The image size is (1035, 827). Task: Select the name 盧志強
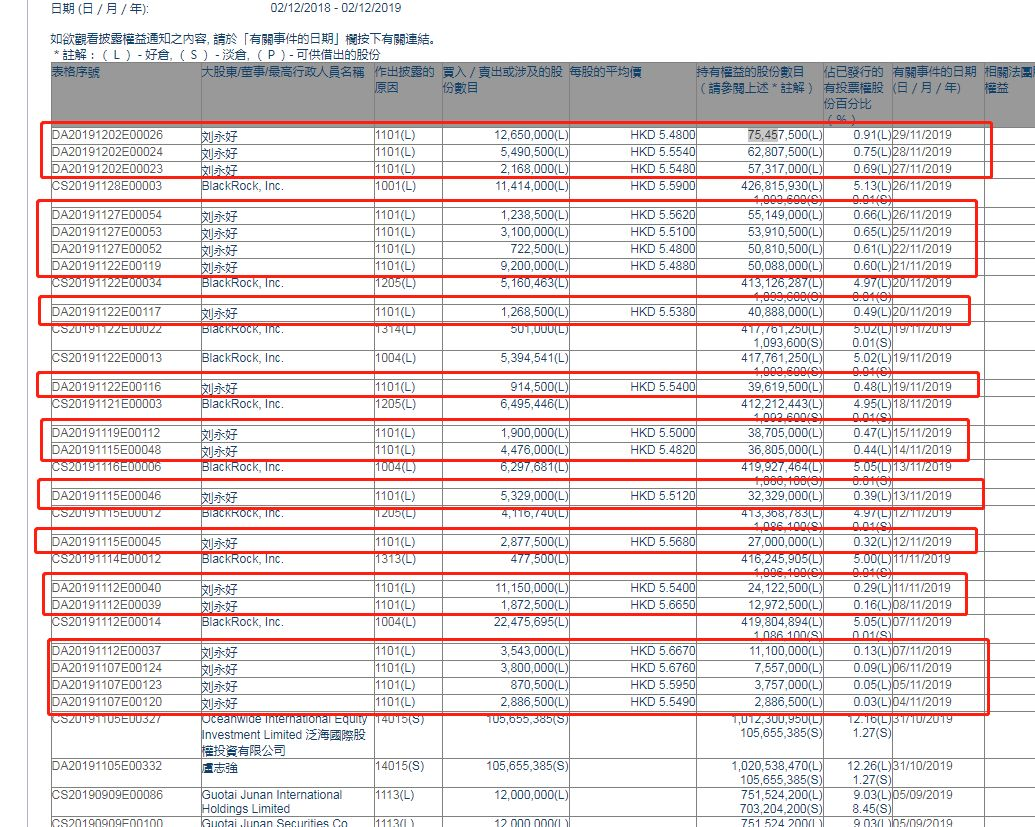(x=220, y=768)
